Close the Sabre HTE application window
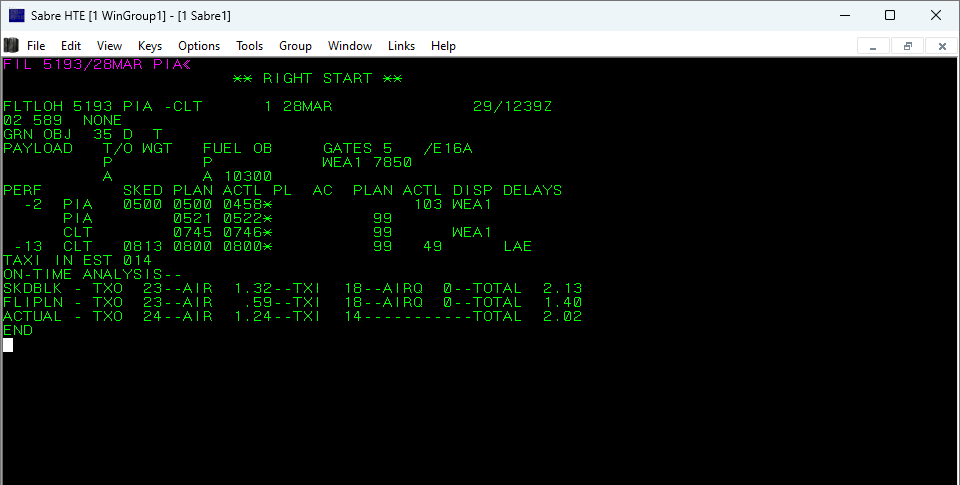The height and width of the screenshot is (485, 960). click(936, 15)
